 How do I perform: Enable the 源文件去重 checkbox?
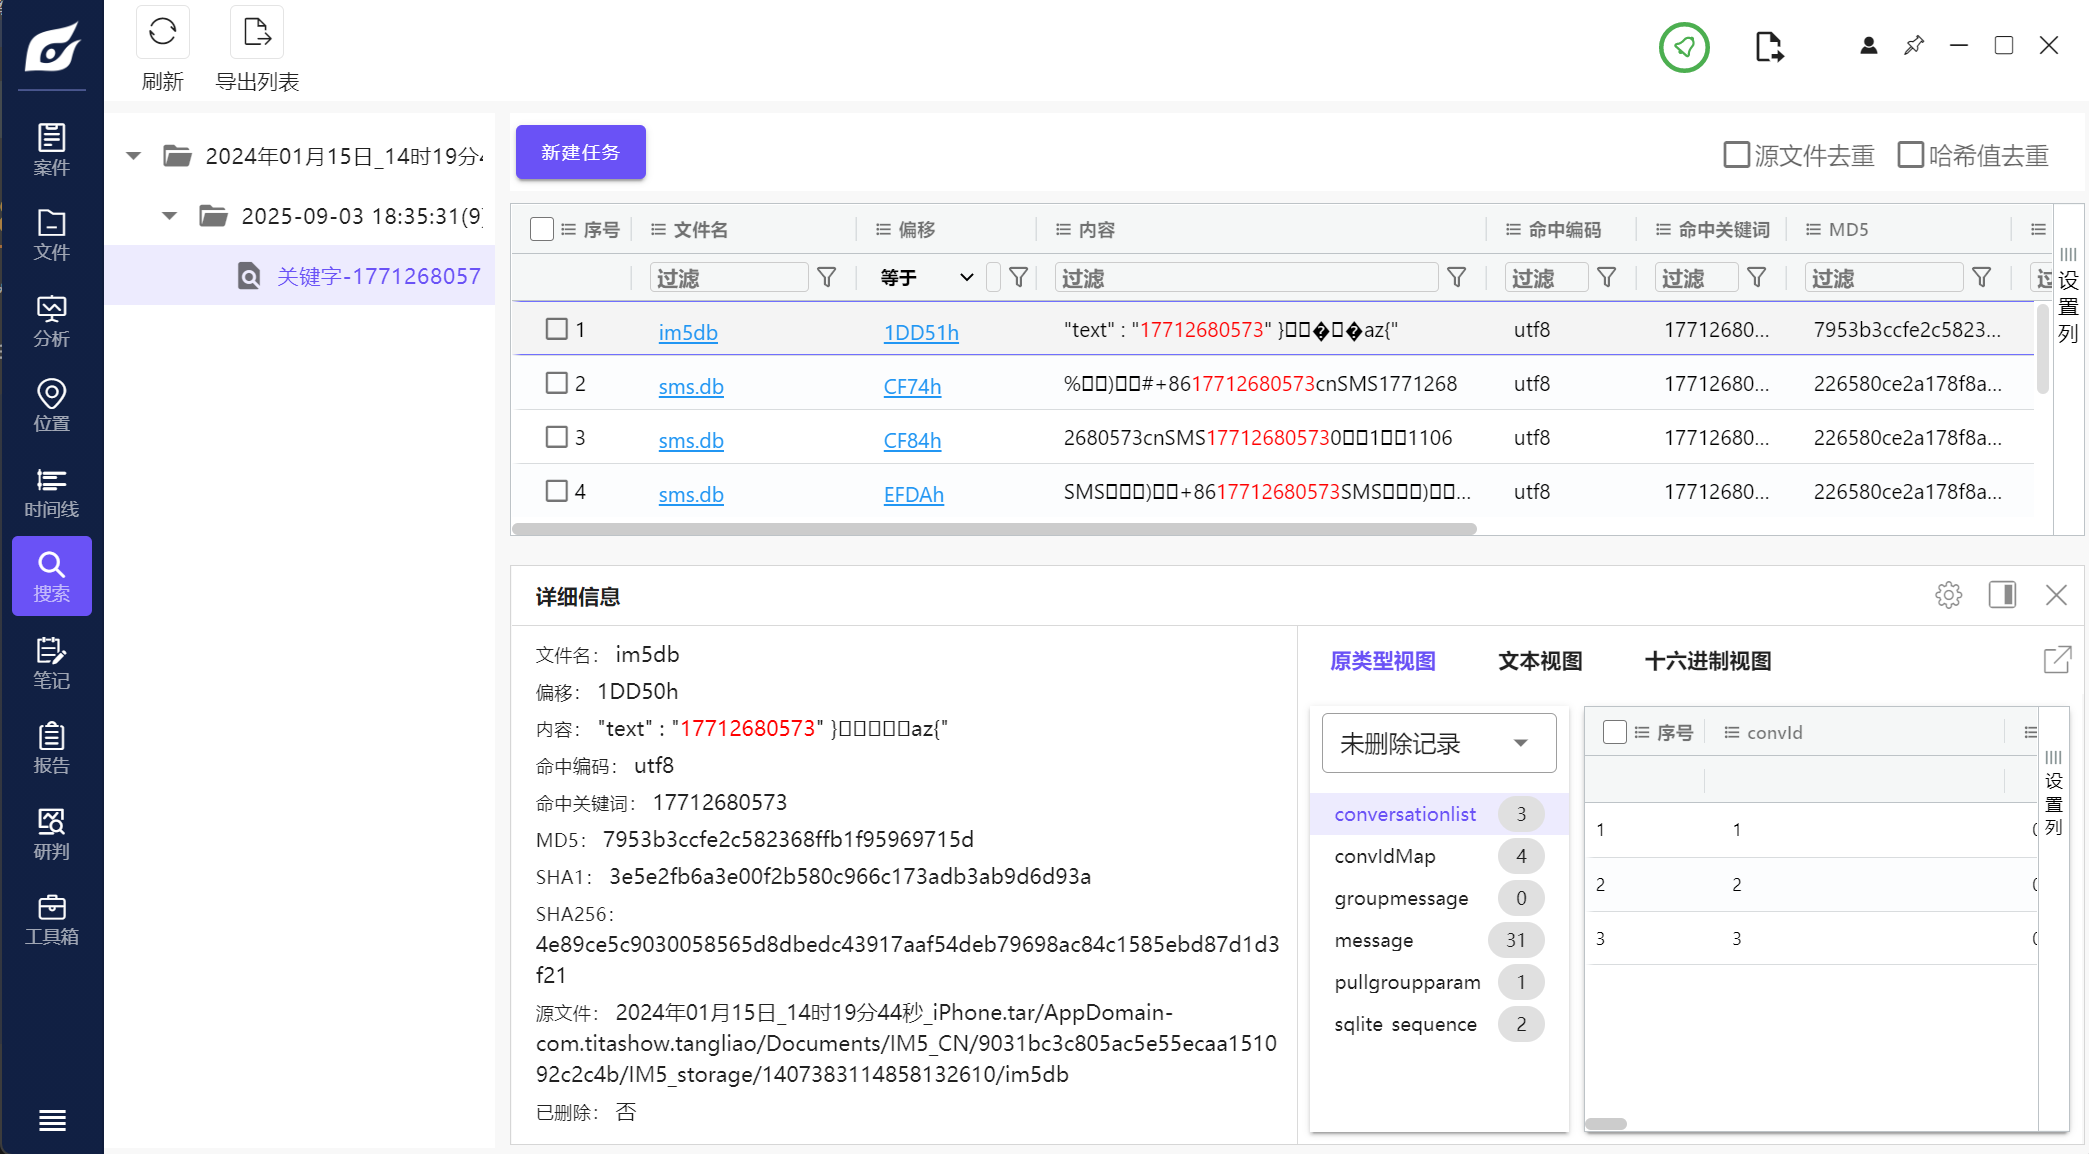1736,155
